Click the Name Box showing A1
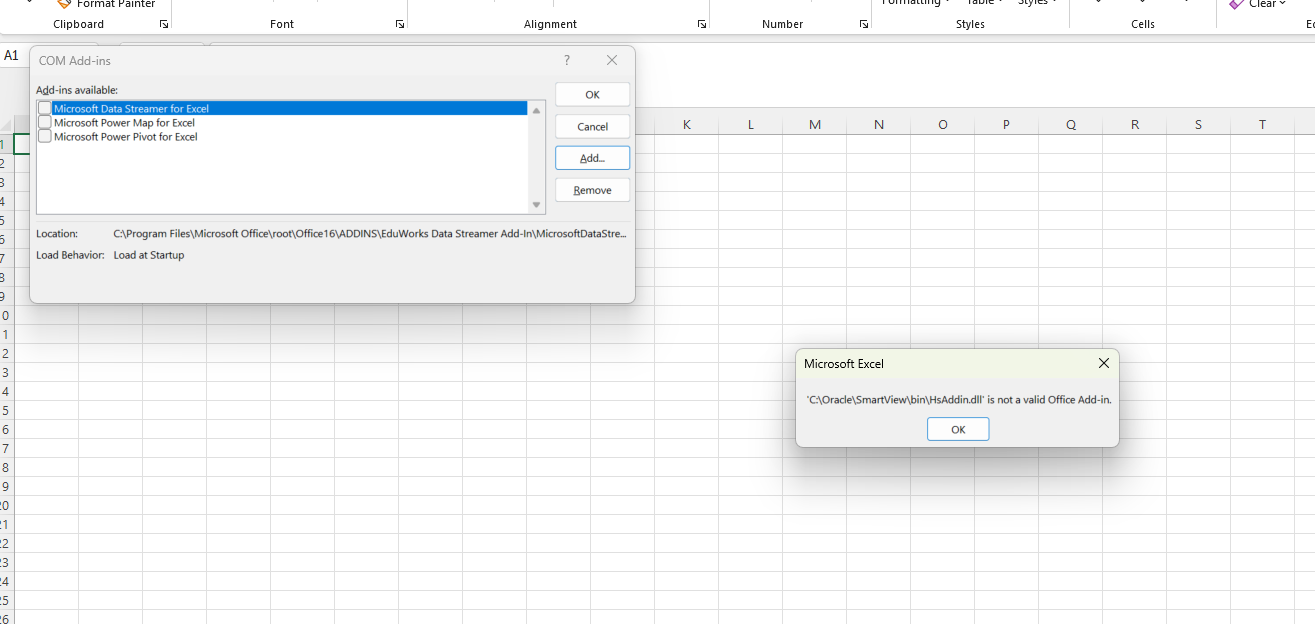The image size is (1315, 624). [12, 56]
